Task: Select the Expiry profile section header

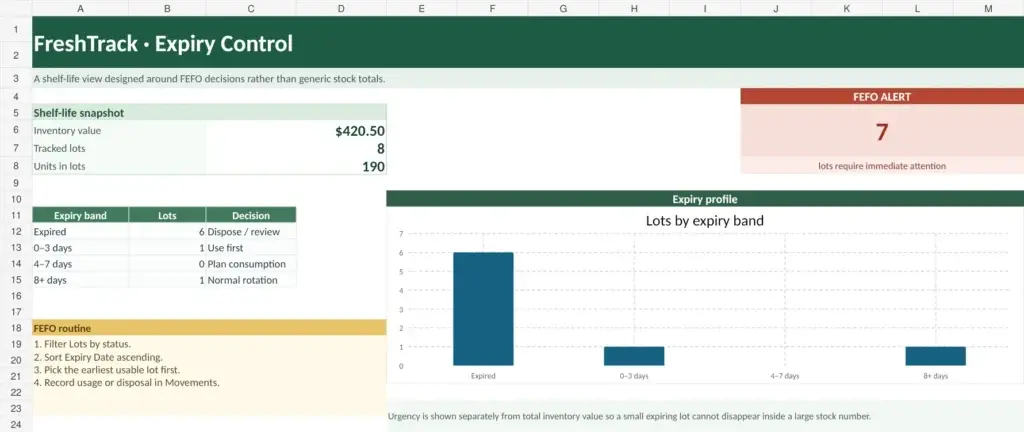Action: [705, 199]
